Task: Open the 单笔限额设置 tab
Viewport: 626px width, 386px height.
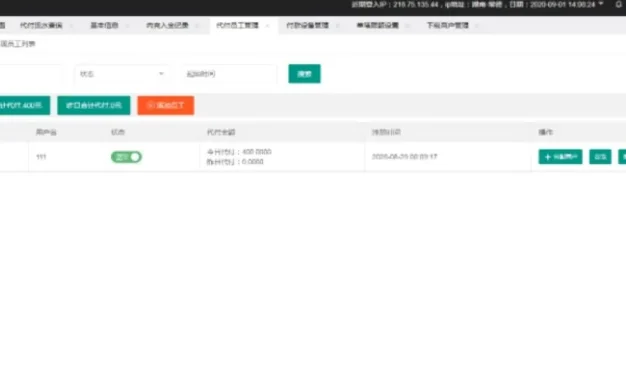Action: [377, 26]
